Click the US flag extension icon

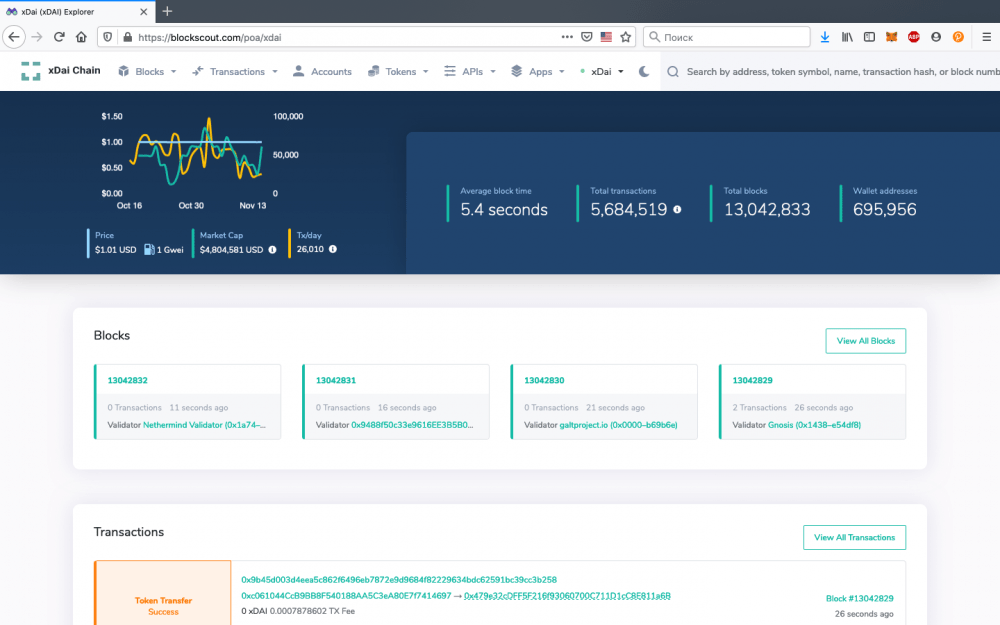(606, 37)
